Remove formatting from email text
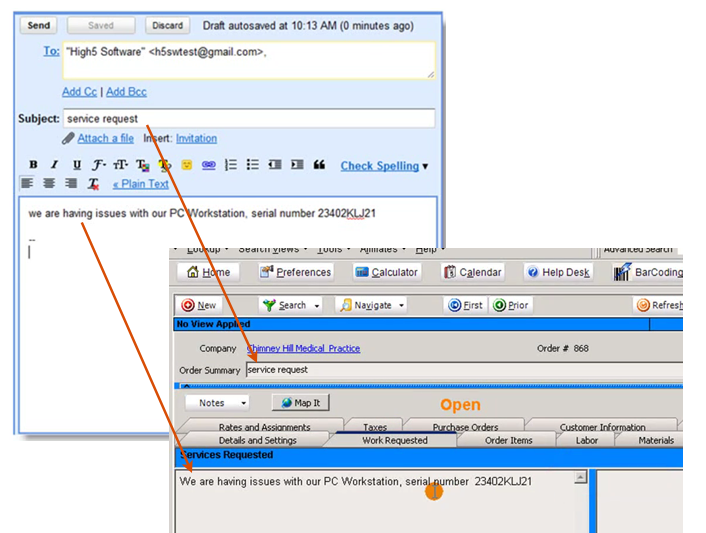Viewport: 706px width, 533px height. click(93, 184)
